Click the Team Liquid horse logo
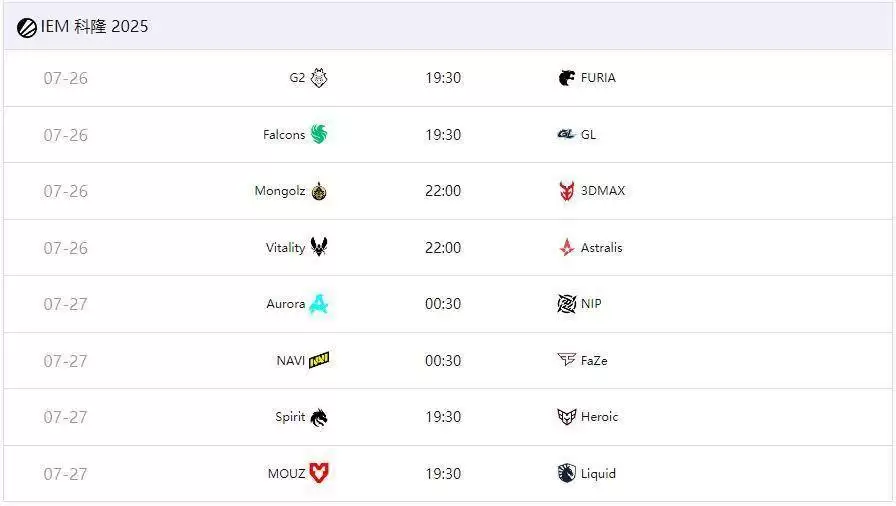The width and height of the screenshot is (896, 506). pyautogui.click(x=567, y=473)
